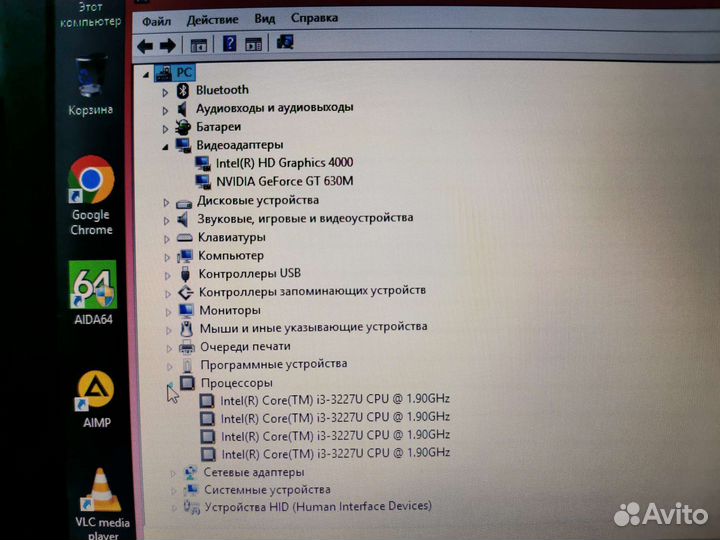Click the chip icon beside Процессоры
This screenshot has width=720, height=540.
point(188,383)
